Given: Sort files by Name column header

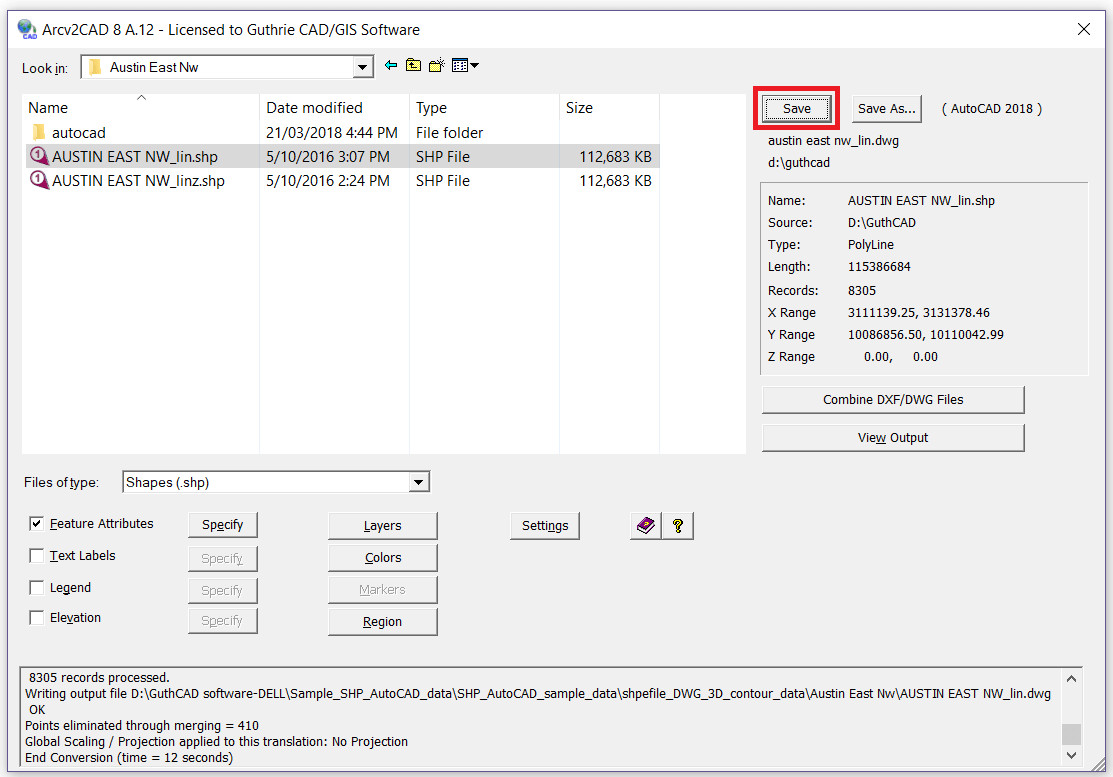Looking at the screenshot, I should point(141,108).
